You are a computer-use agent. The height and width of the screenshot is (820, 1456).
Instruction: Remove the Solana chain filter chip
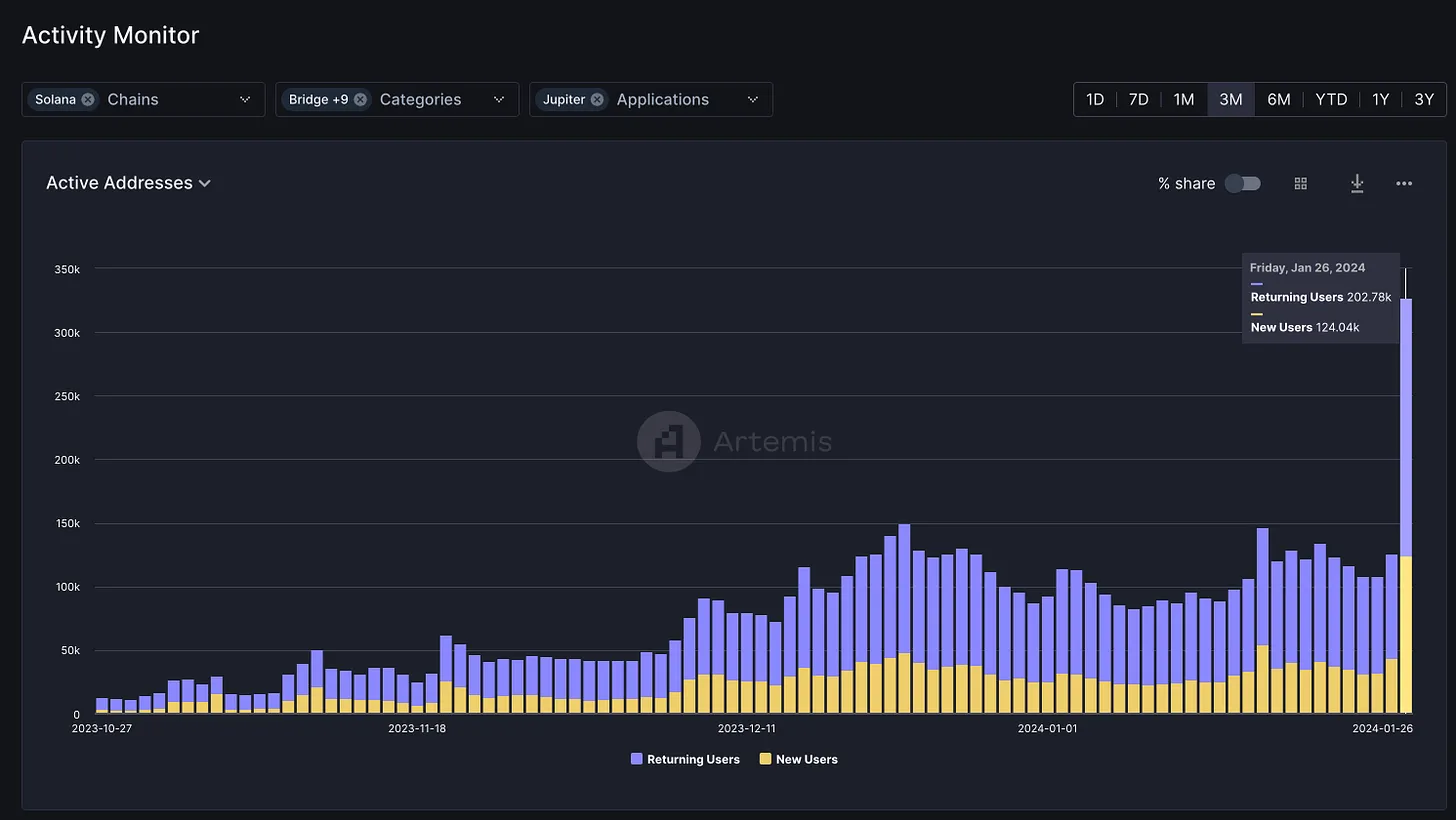point(88,99)
